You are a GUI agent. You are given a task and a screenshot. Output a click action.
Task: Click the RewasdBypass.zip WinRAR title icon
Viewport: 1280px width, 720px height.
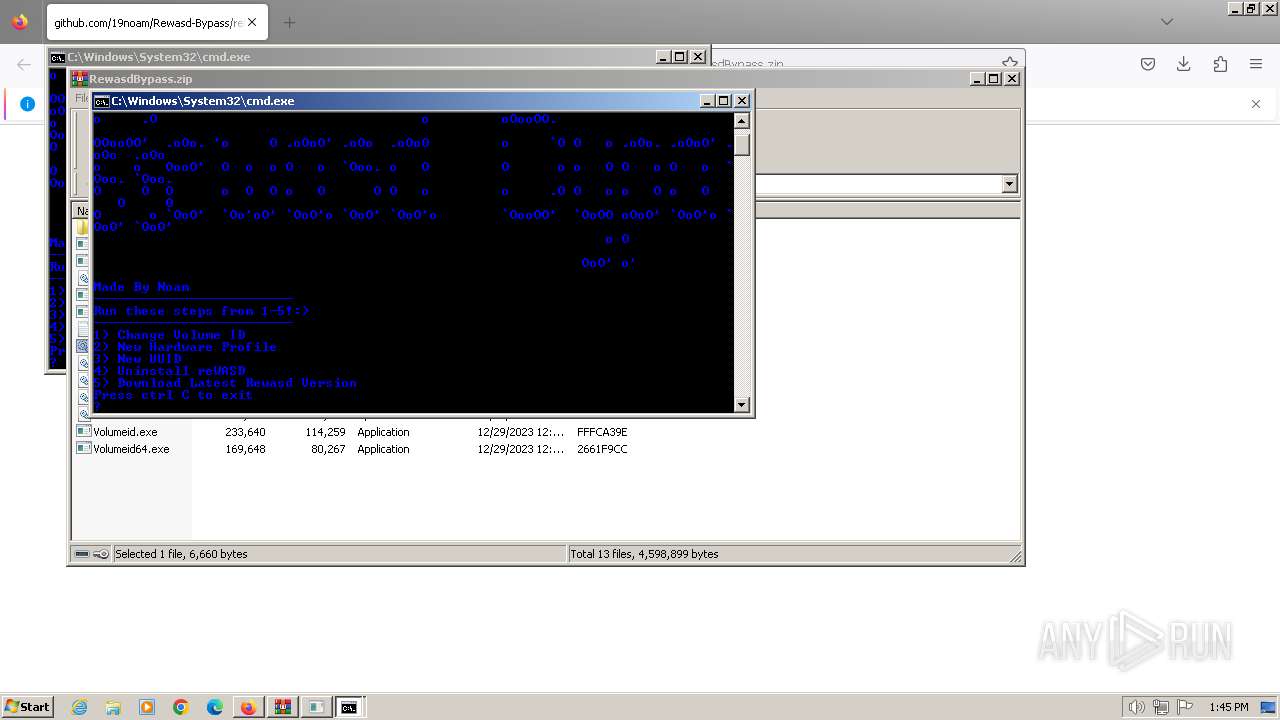[80, 79]
